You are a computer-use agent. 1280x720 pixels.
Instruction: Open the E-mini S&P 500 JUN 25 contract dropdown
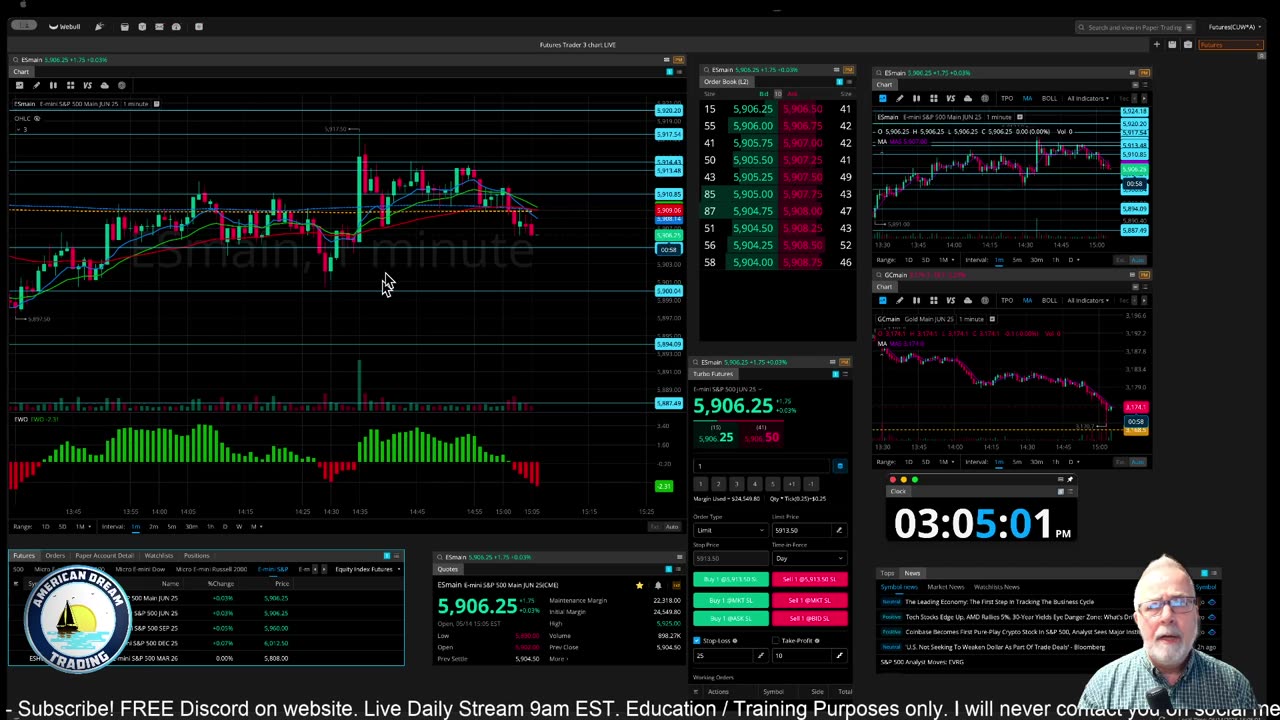pyautogui.click(x=727, y=389)
